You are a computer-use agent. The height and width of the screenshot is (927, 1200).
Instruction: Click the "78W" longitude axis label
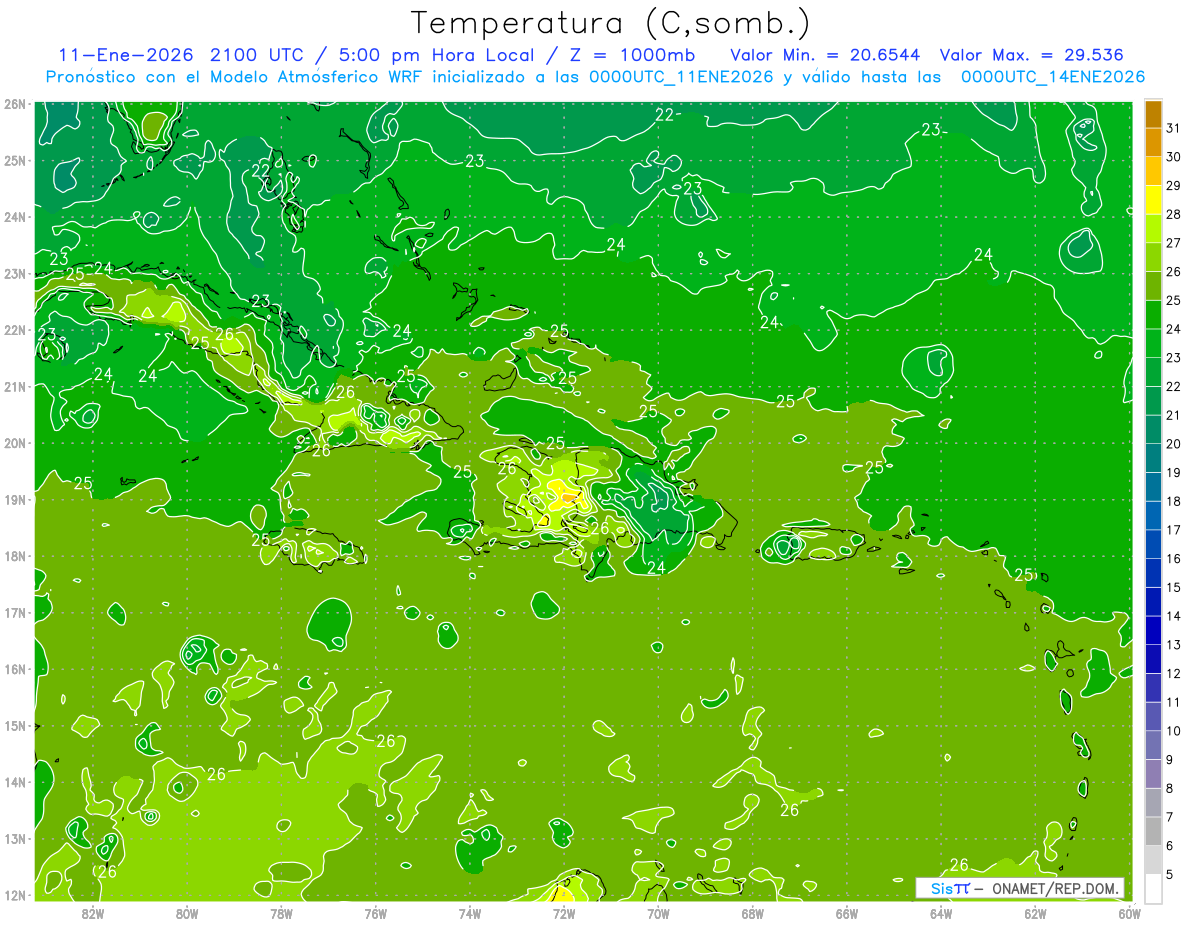281,914
